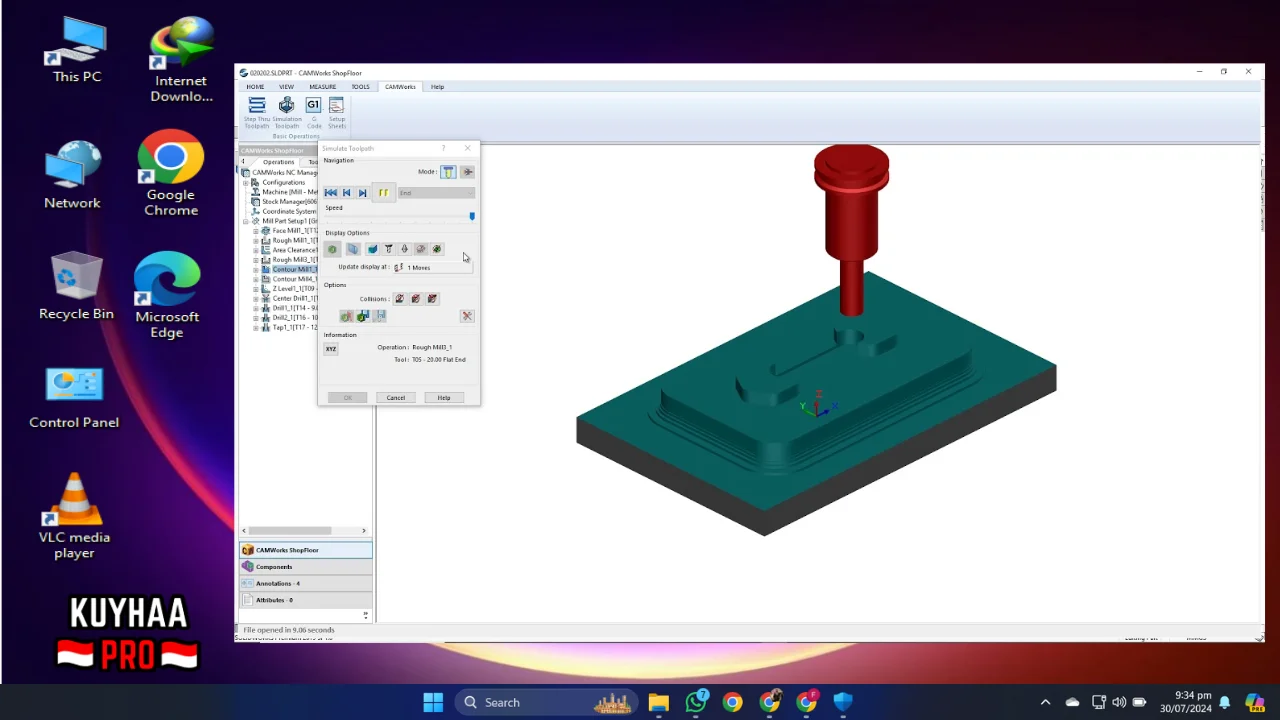Expand Area Clearance1 operation

click(x=256, y=250)
